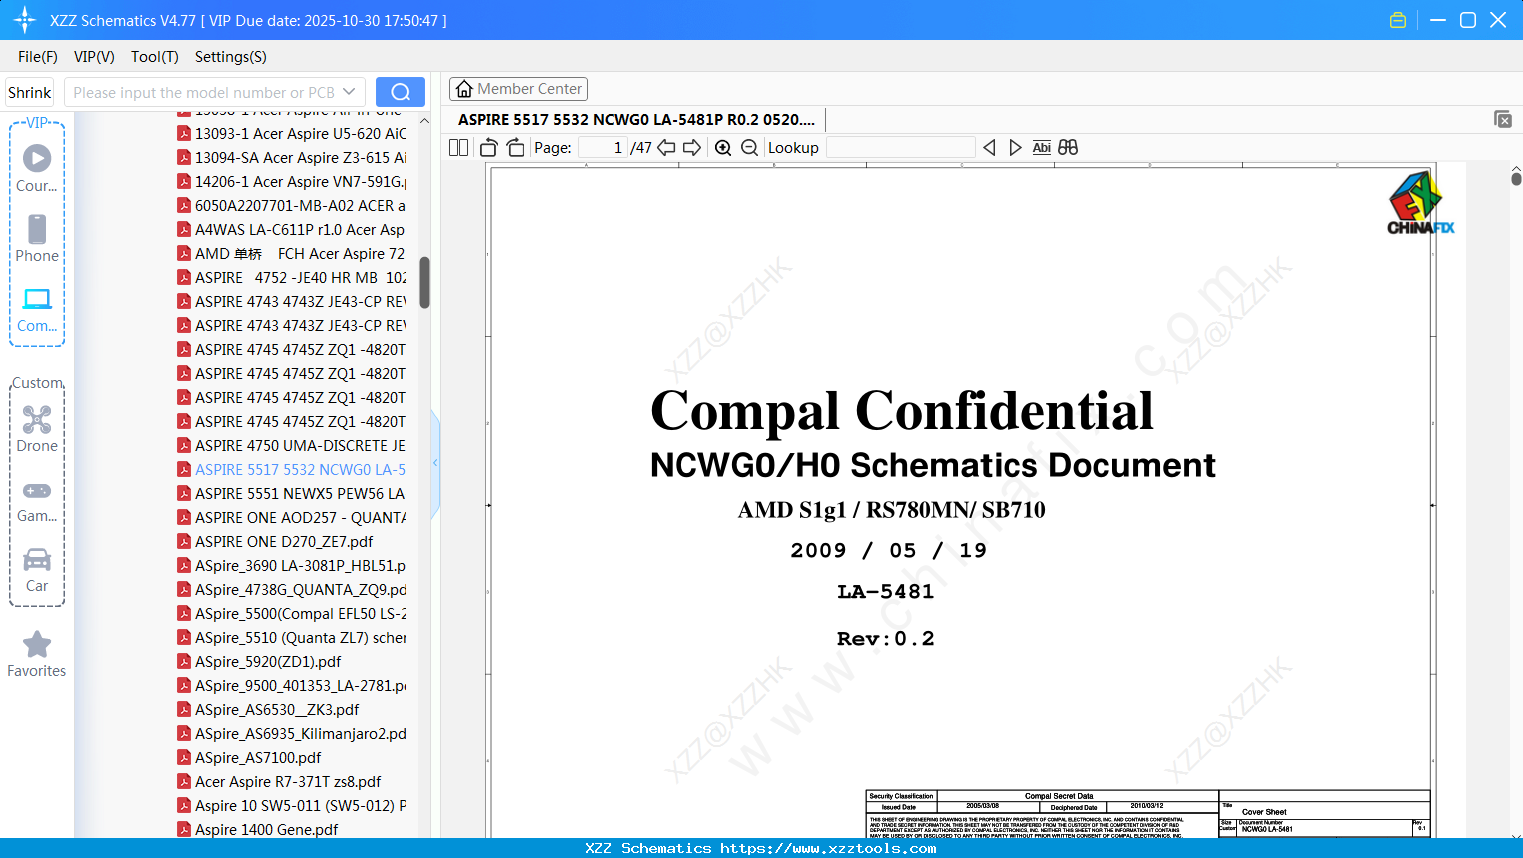1523x858 pixels.
Task: Switch to the Member Center tab
Action: (x=518, y=89)
